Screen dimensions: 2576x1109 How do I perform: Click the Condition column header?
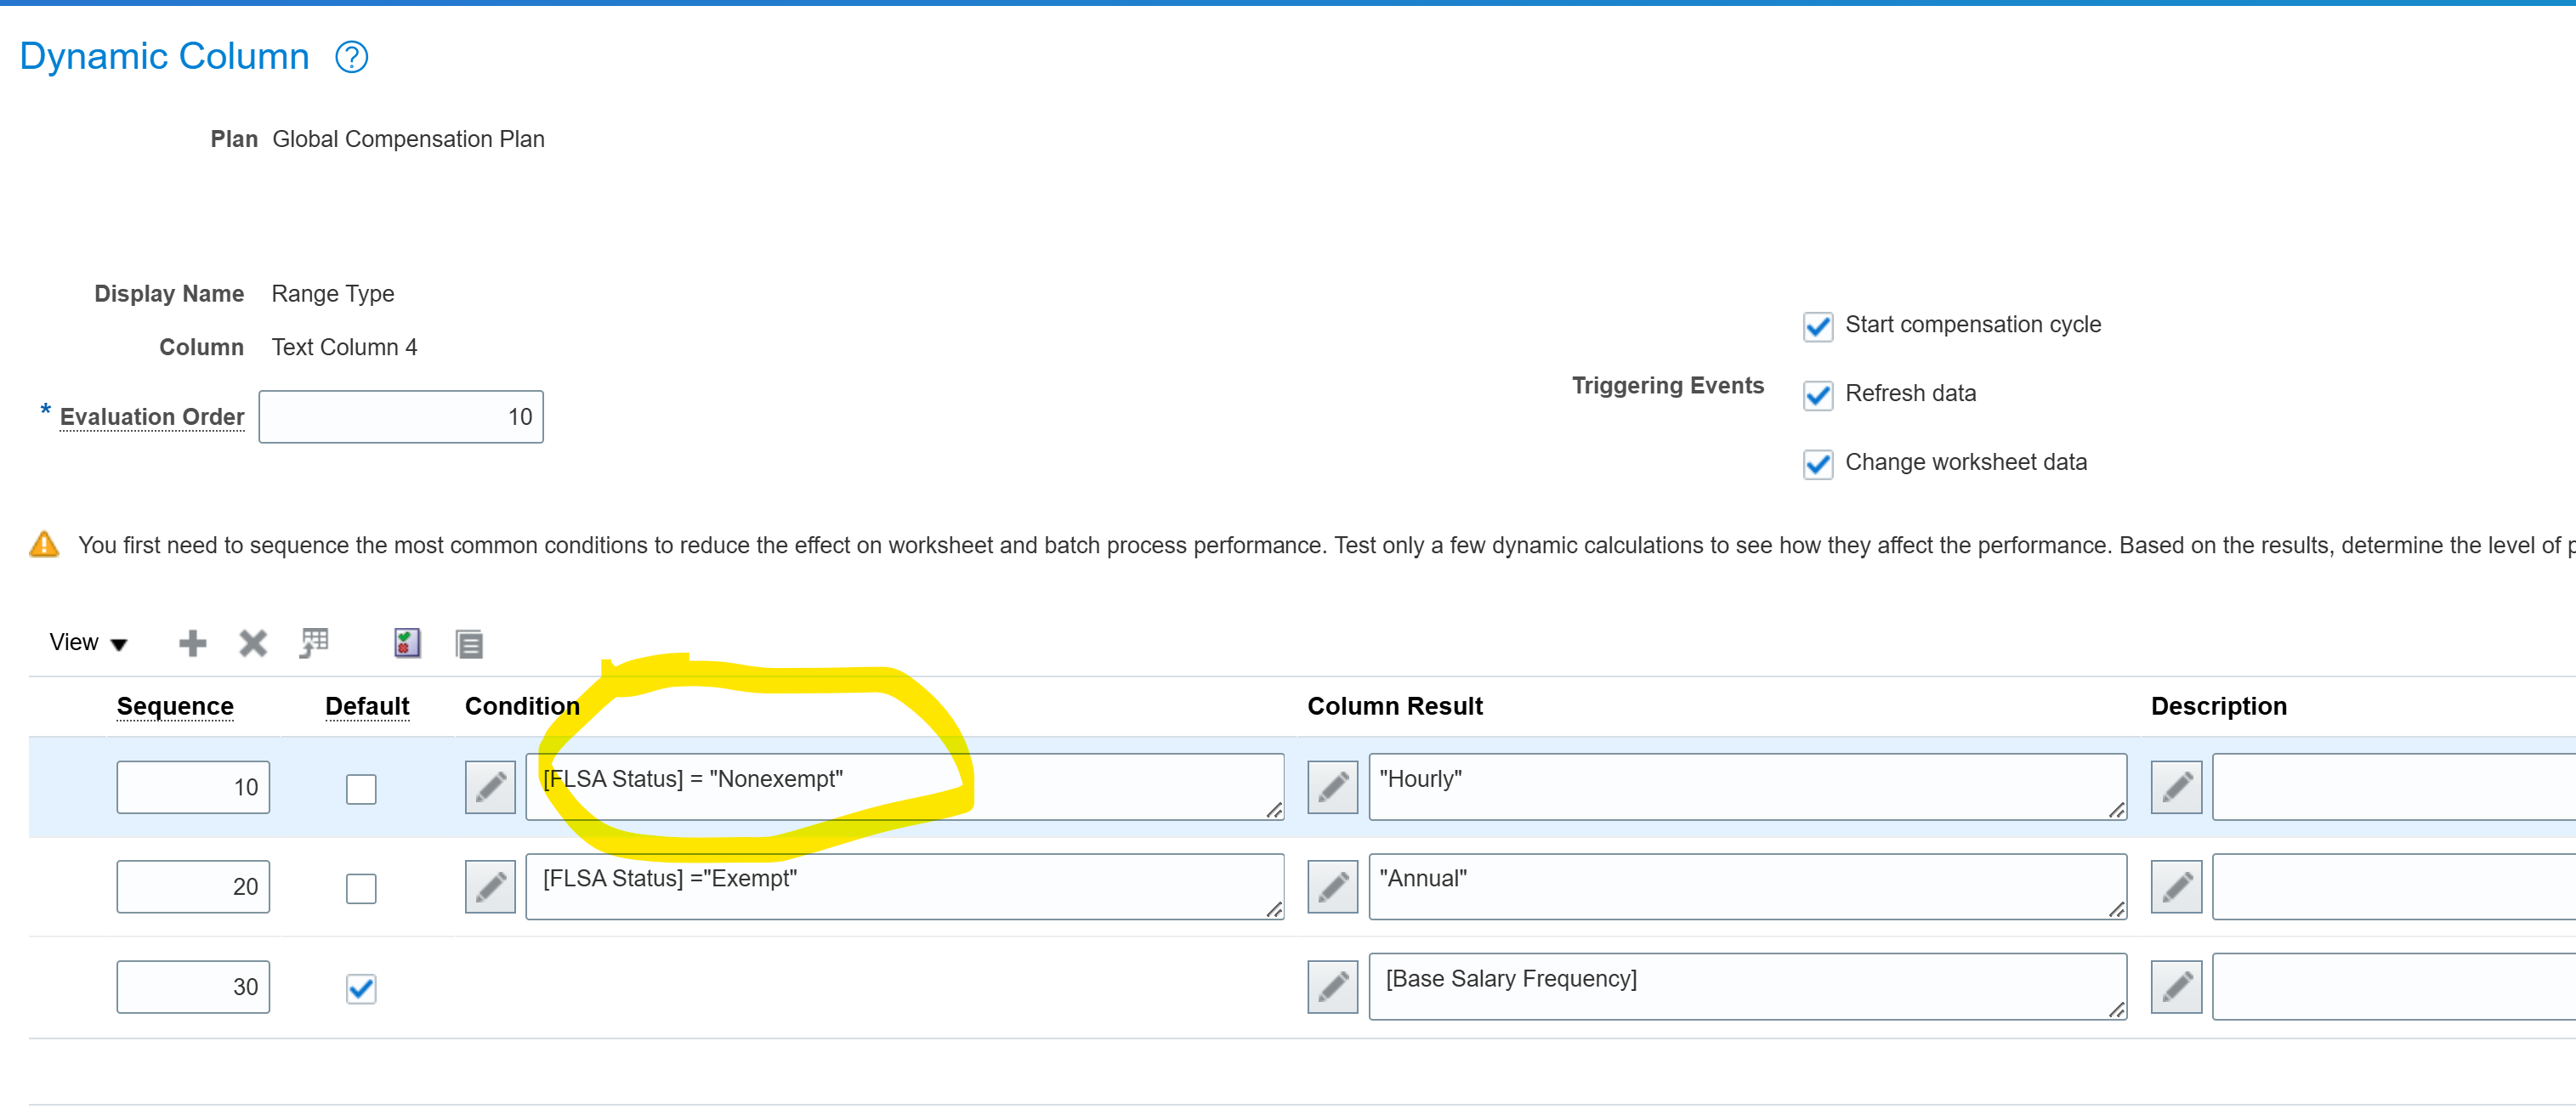[522, 706]
